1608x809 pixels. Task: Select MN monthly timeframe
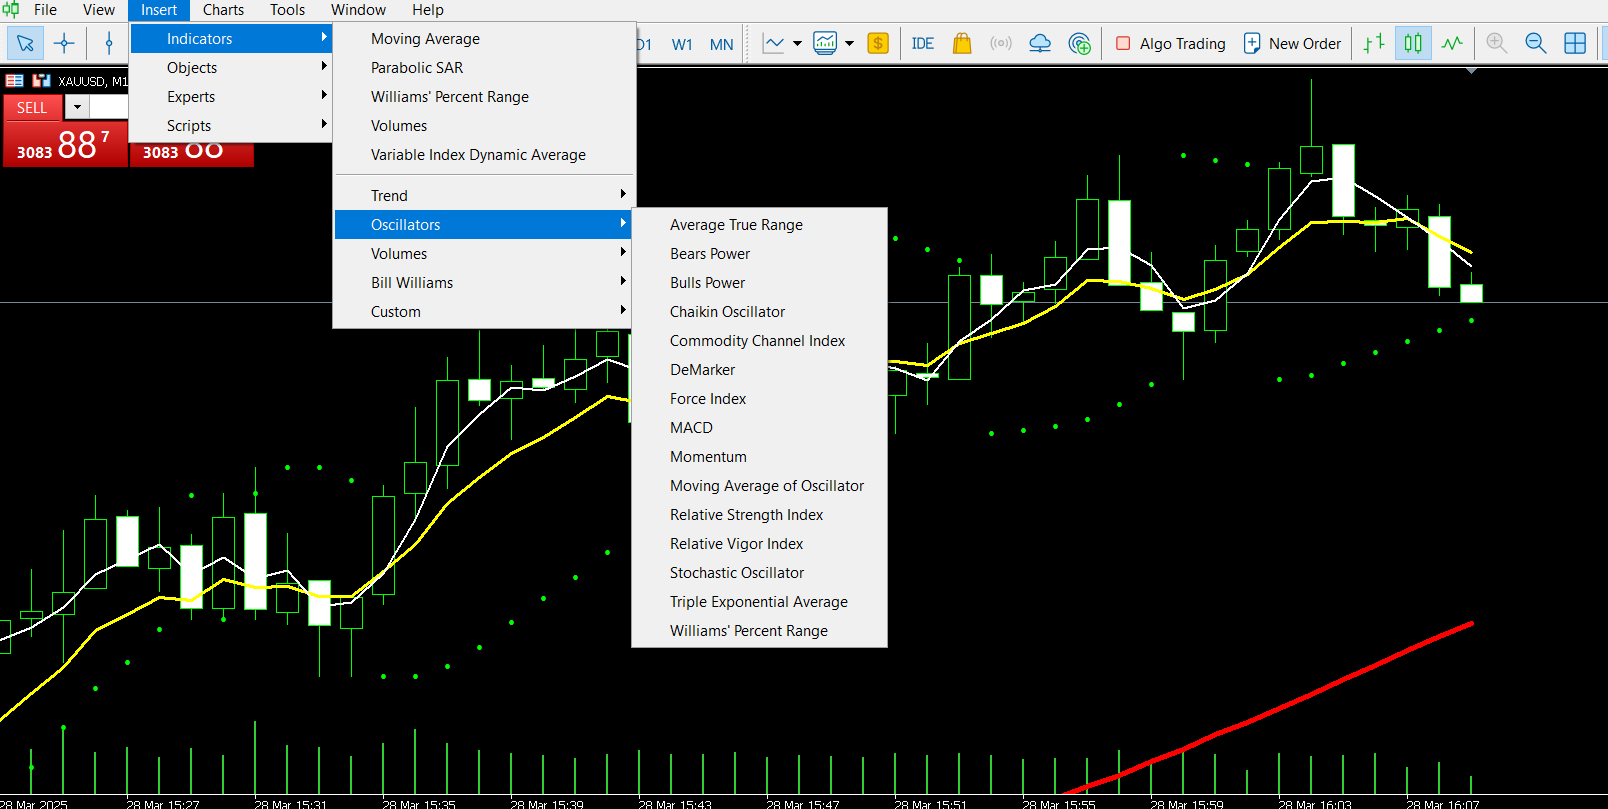tap(722, 44)
